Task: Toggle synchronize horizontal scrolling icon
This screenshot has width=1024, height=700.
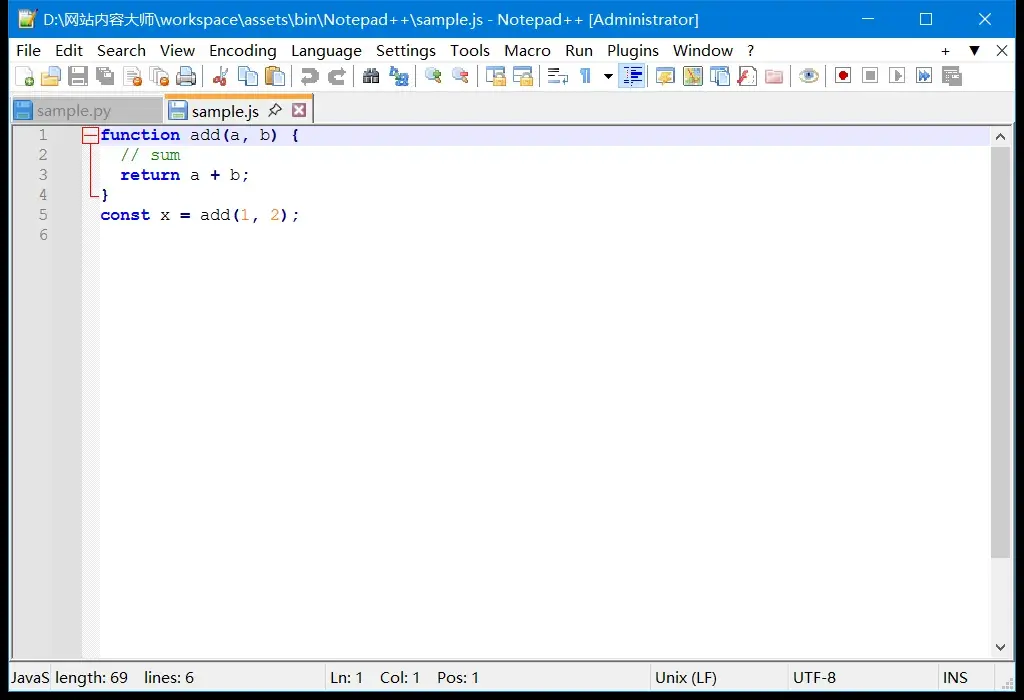Action: (x=522, y=76)
